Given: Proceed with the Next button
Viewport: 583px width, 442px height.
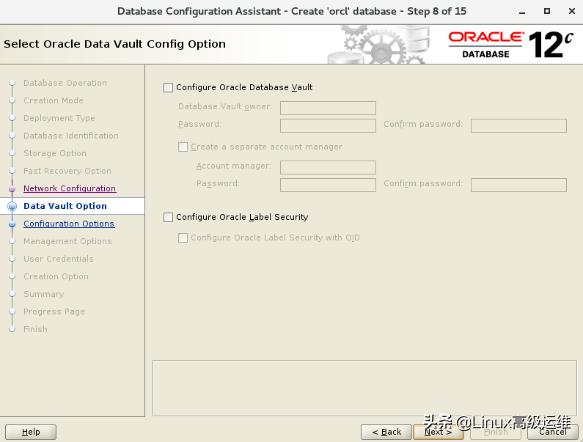Looking at the screenshot, I should coord(438,432).
